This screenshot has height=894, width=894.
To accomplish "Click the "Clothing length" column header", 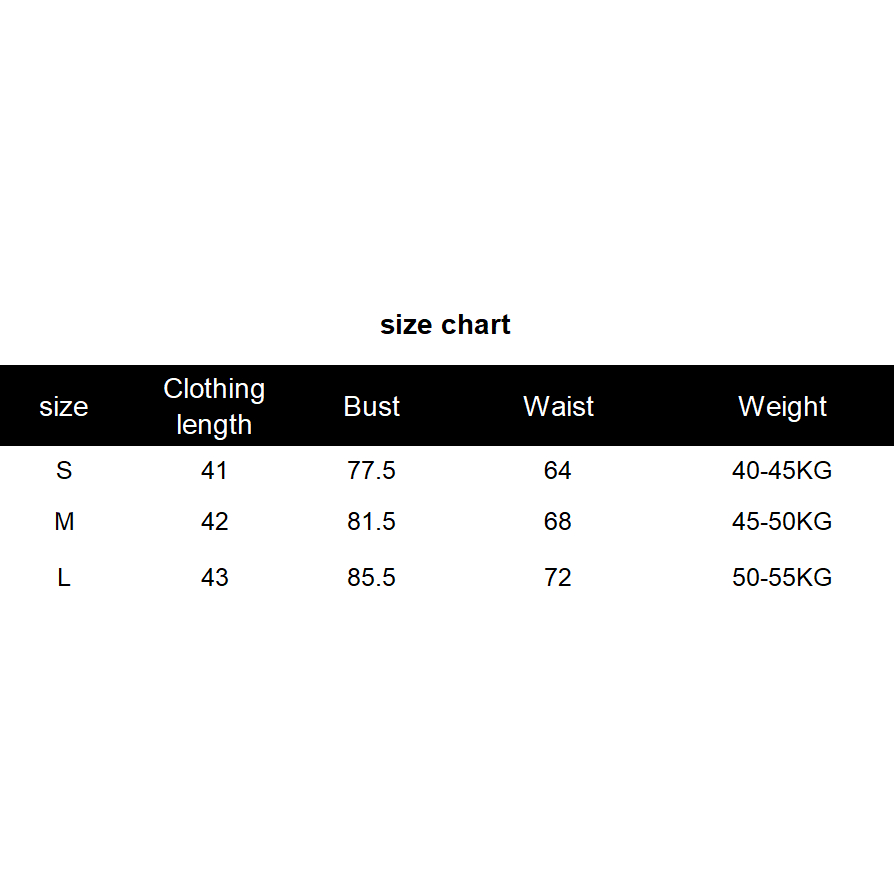I will 214,406.
